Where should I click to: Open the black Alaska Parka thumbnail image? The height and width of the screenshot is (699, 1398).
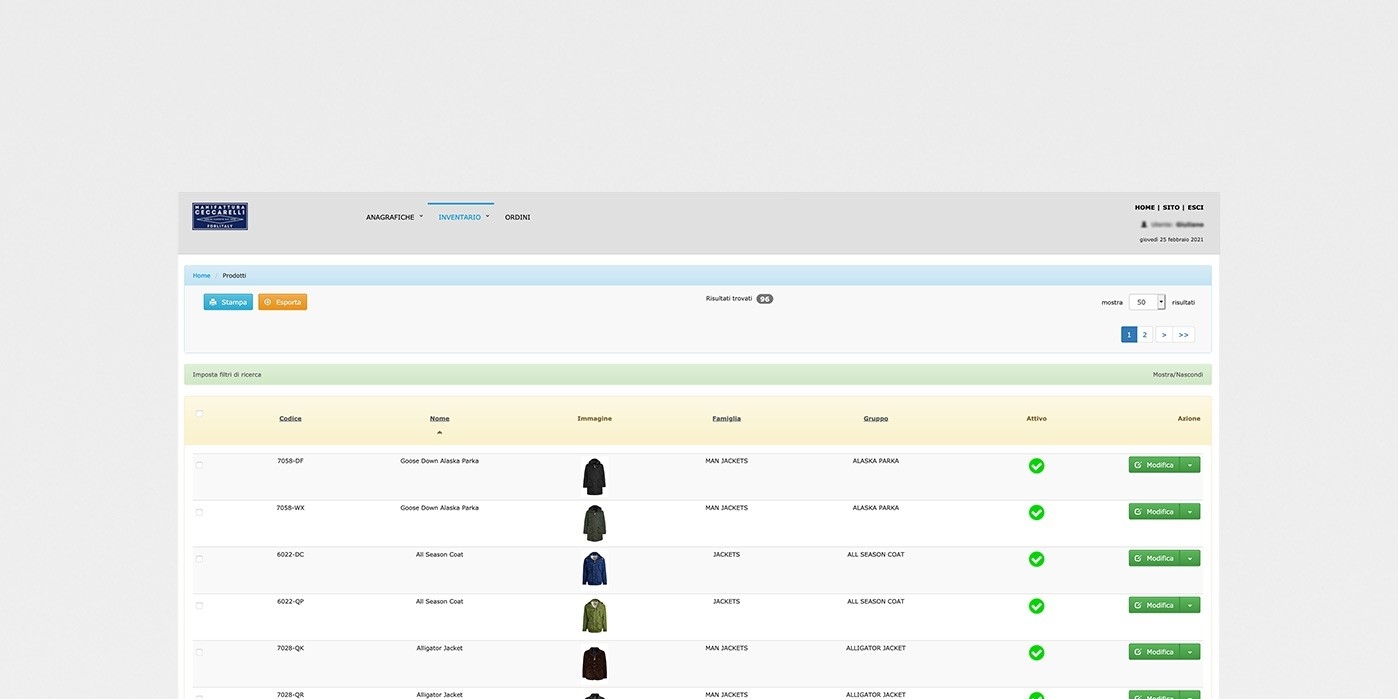tap(594, 477)
